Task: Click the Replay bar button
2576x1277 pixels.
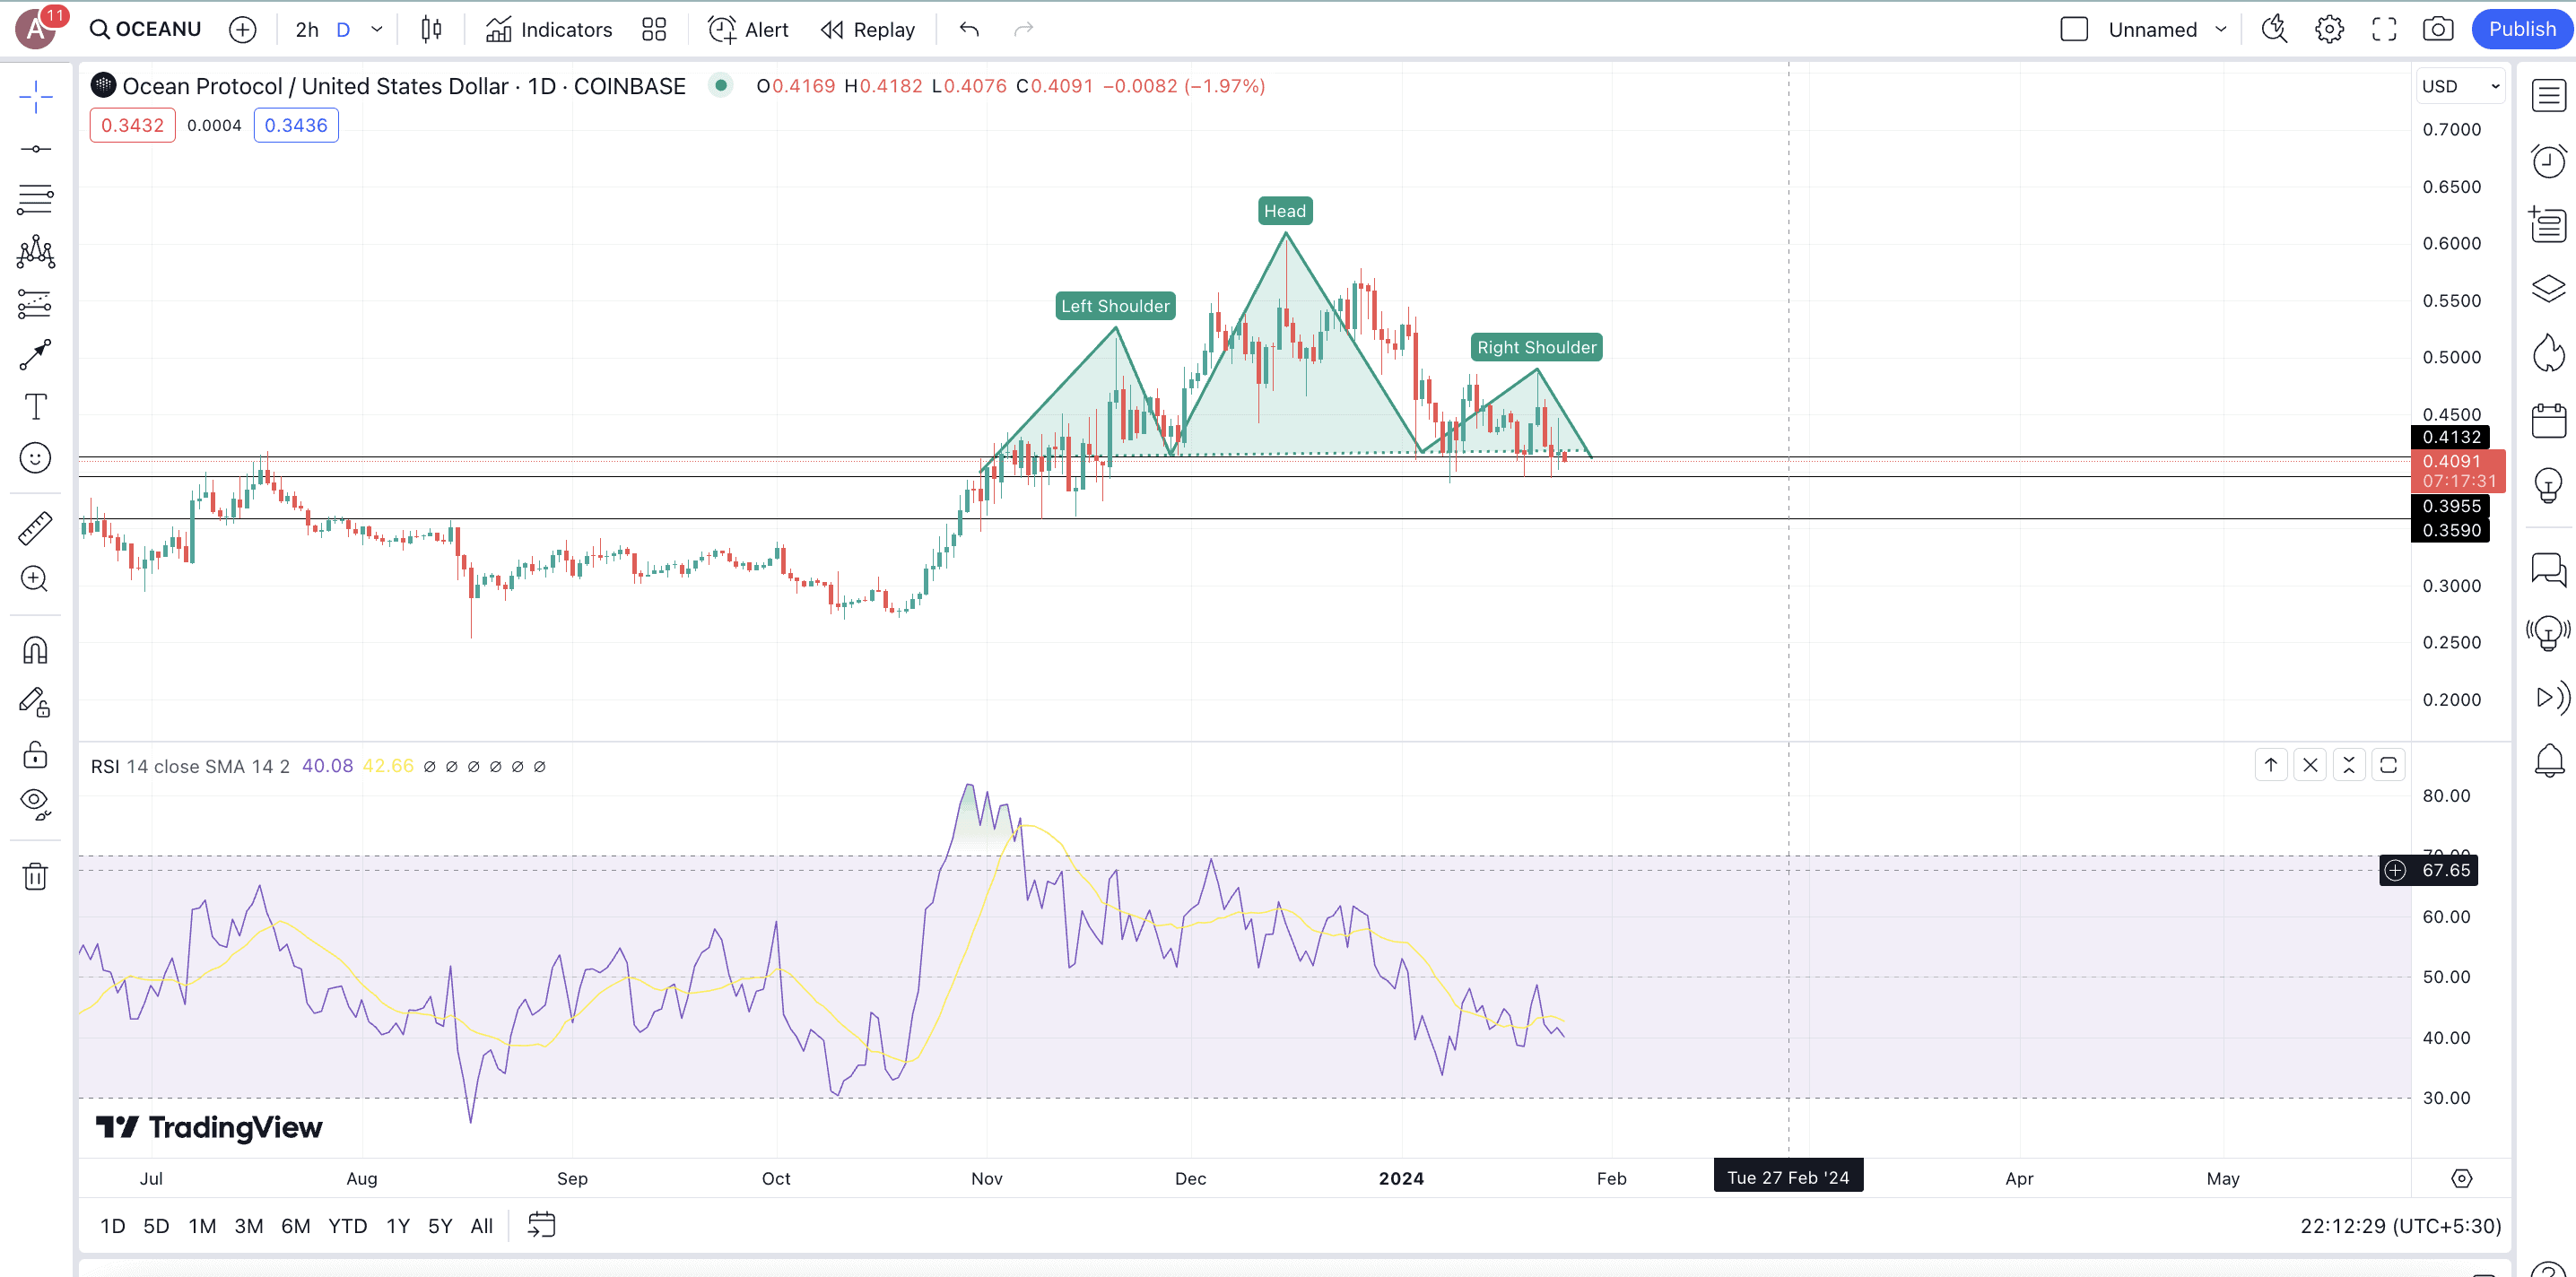Action: (x=868, y=29)
